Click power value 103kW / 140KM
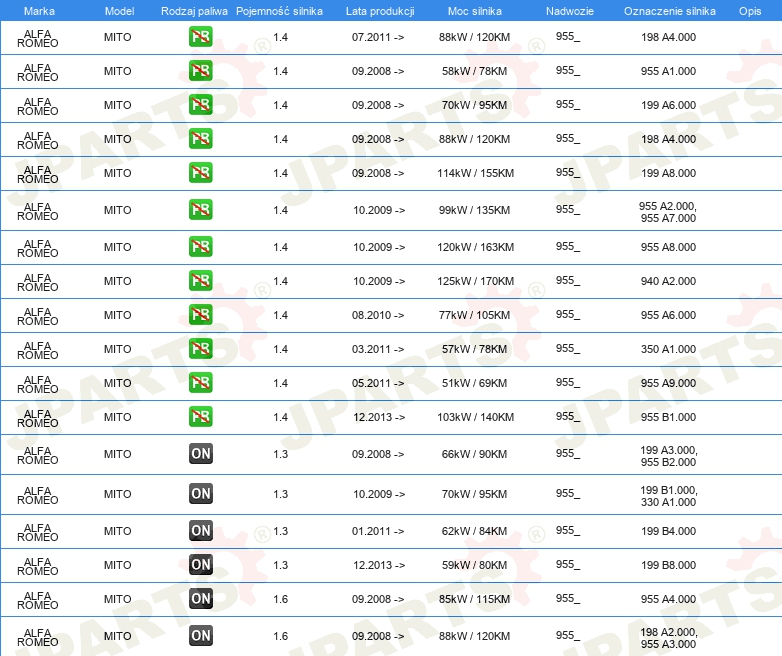782x656 pixels. 475,417
